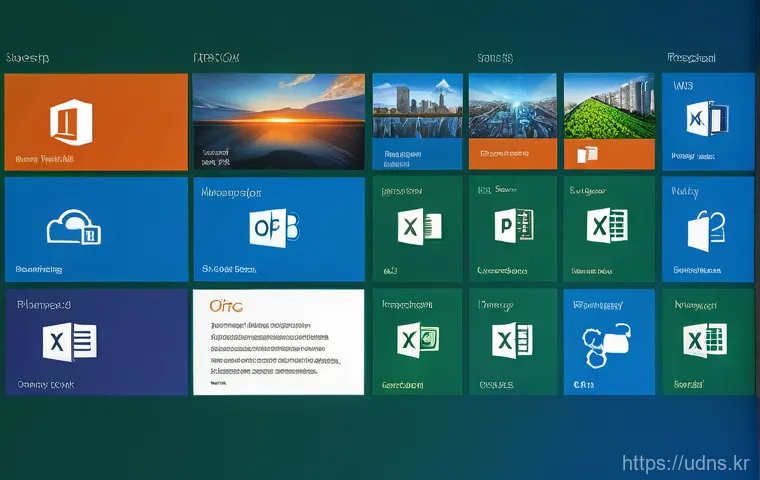Select the group header above the sunset photo tile
This screenshot has height=480, width=760.
pos(216,58)
